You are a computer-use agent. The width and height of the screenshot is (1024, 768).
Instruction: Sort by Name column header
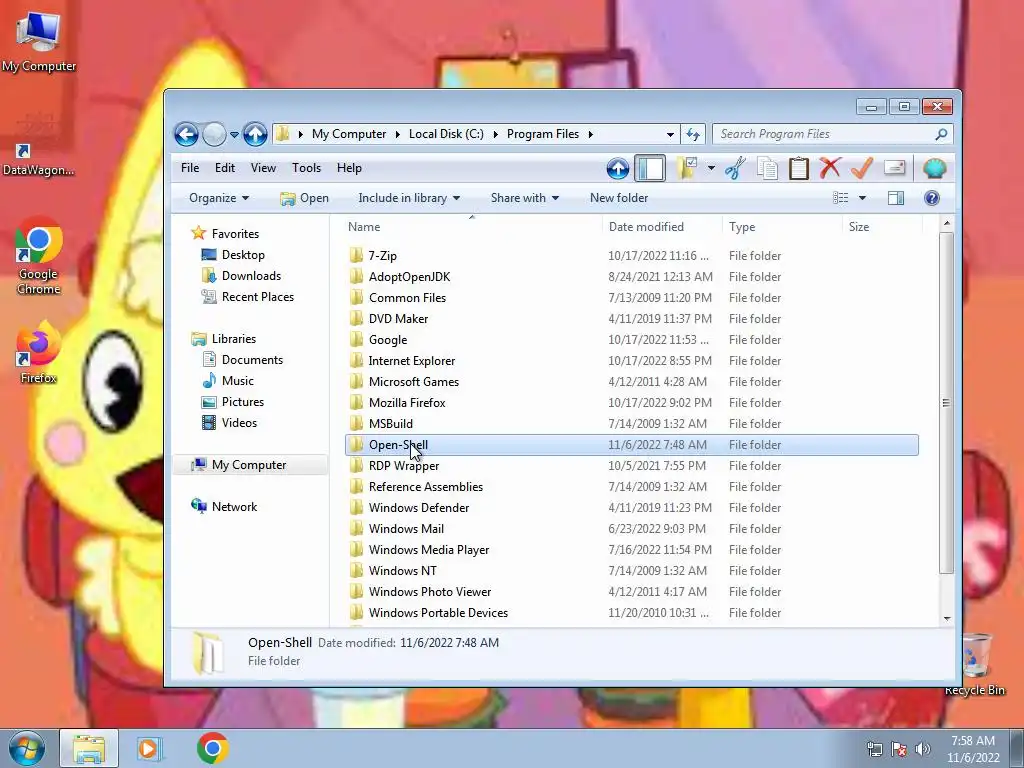tap(473, 227)
